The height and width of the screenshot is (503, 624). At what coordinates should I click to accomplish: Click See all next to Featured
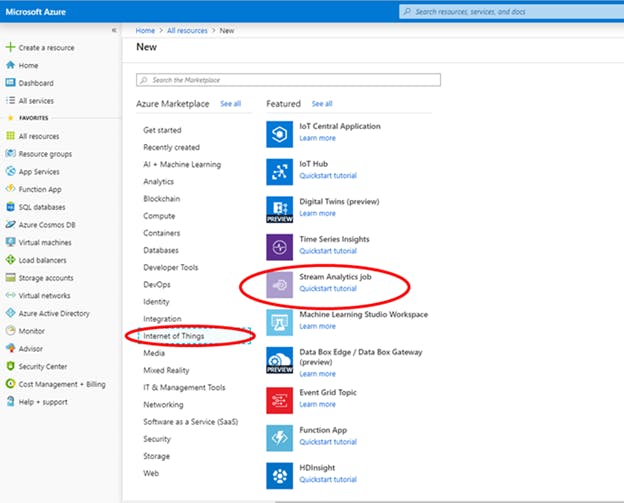[x=322, y=104]
